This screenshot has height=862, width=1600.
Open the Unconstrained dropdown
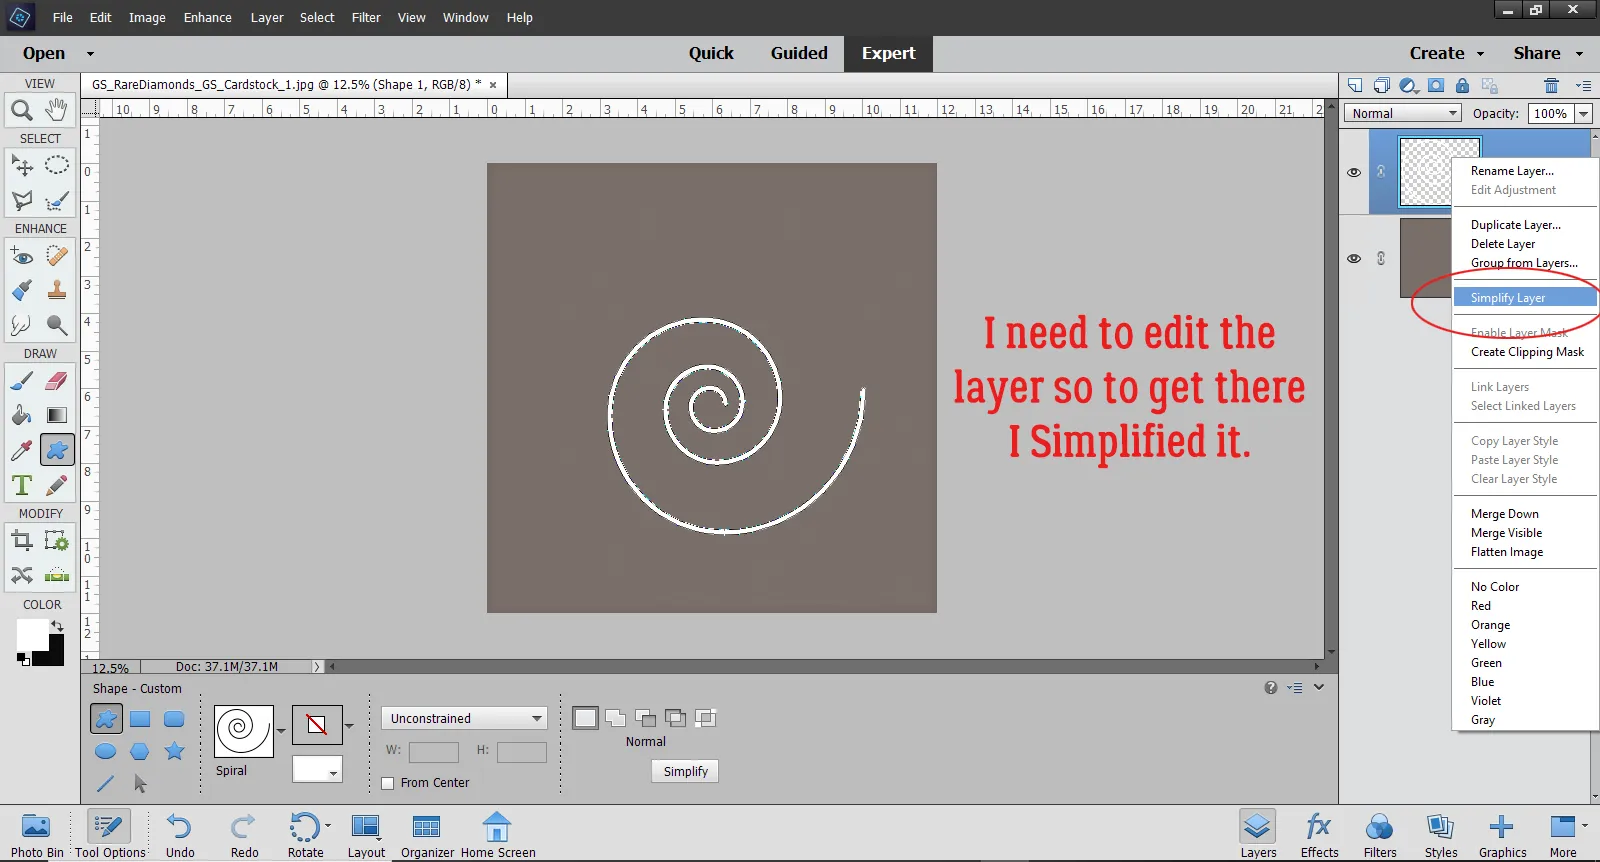pos(465,718)
